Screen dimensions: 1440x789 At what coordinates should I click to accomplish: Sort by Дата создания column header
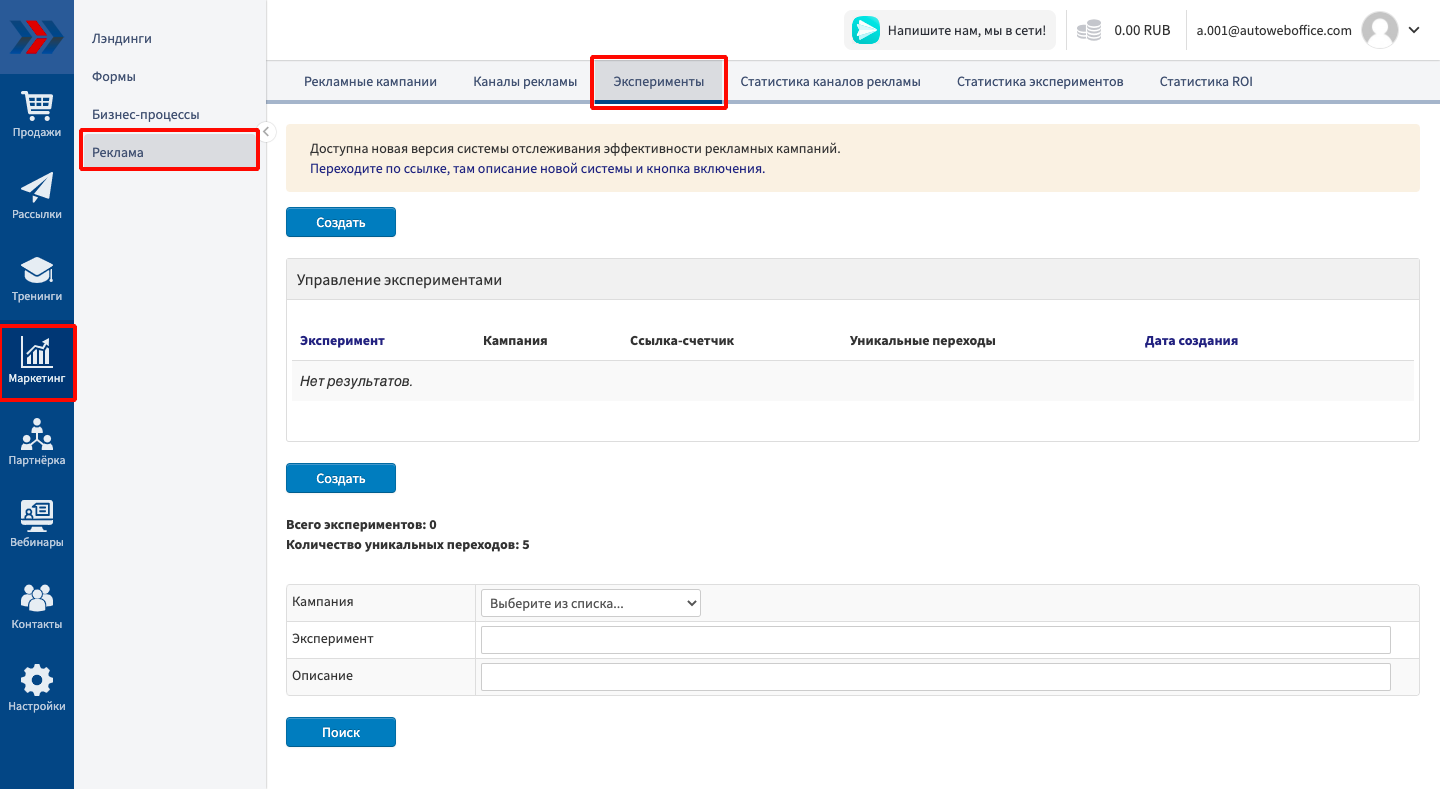tap(1191, 341)
